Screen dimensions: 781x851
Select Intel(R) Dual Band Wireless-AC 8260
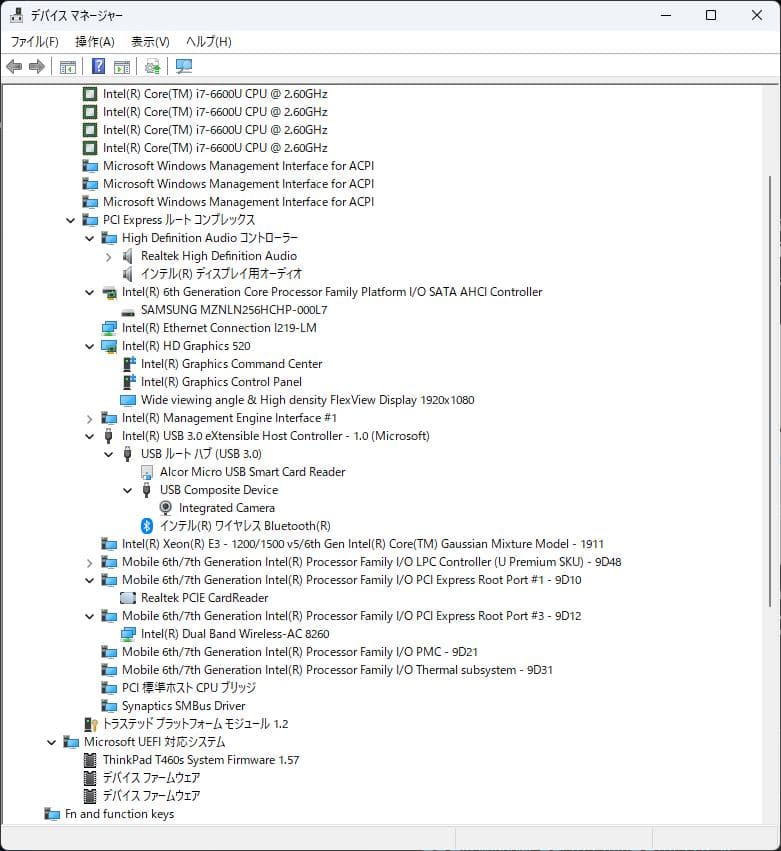[235, 634]
